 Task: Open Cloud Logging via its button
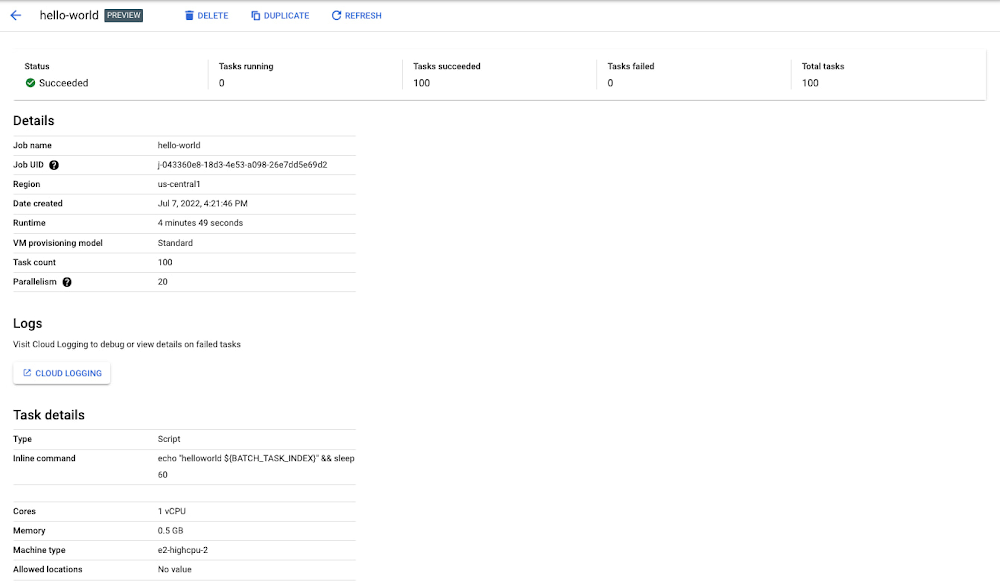62,373
